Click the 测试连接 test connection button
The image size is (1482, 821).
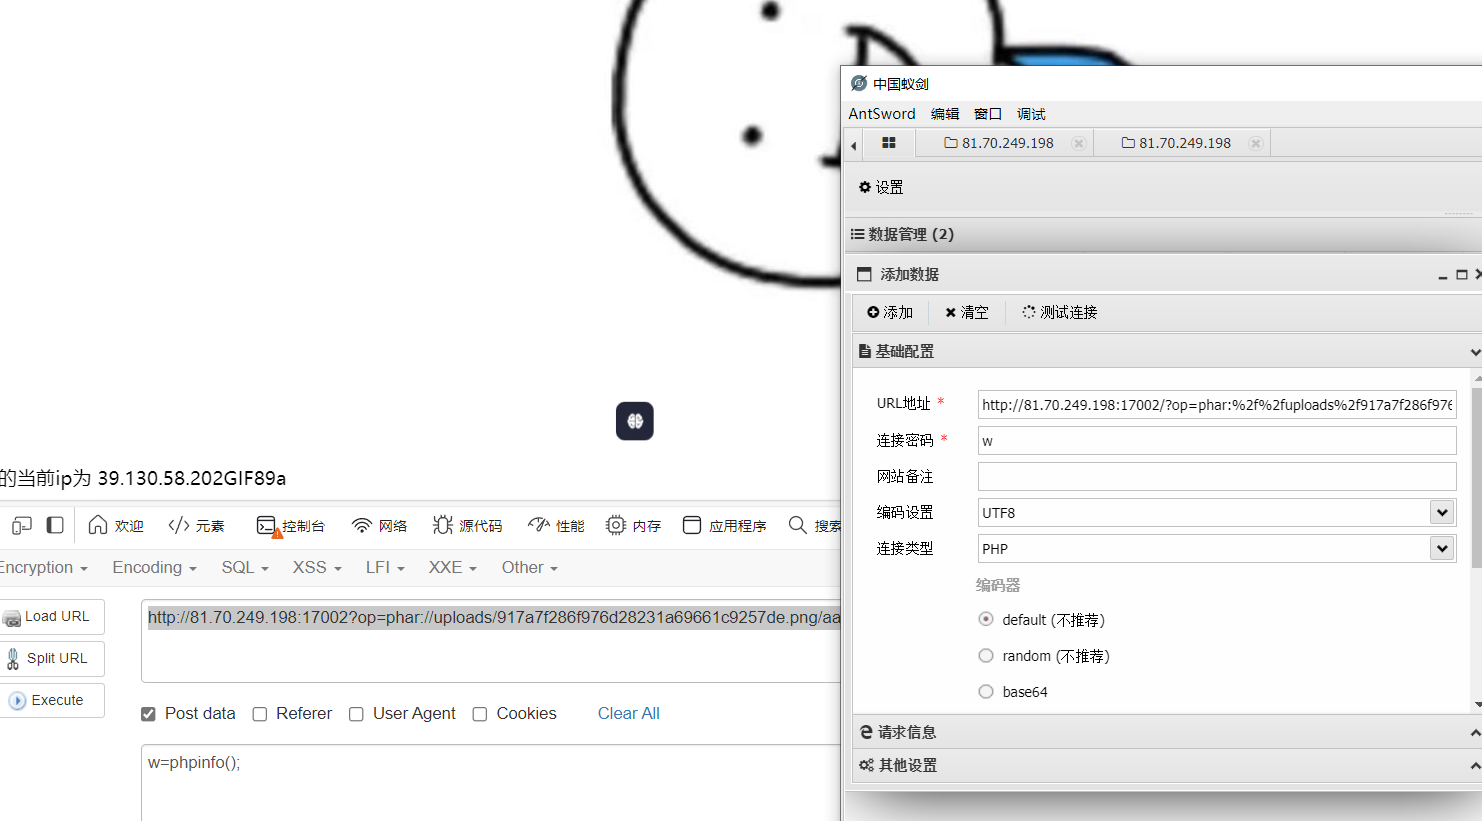point(1060,312)
